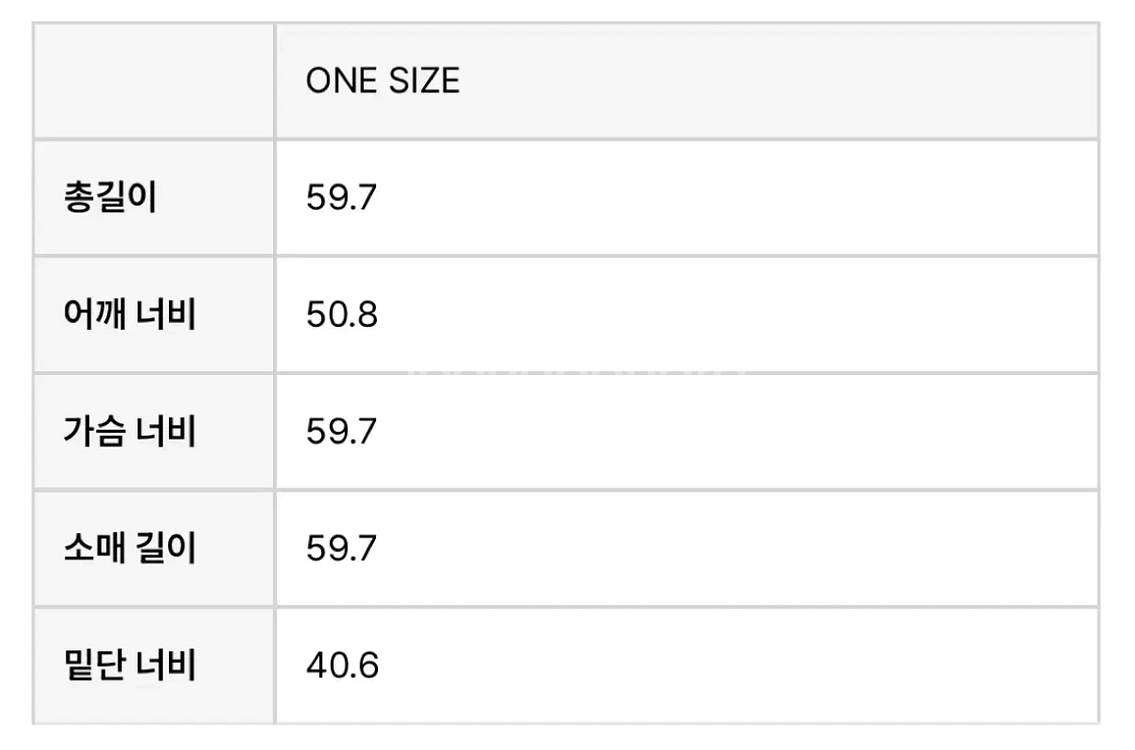This screenshot has height=750, width=1135.
Task: Click blank header area beside ONE SIZE
Action: (x=778, y=80)
